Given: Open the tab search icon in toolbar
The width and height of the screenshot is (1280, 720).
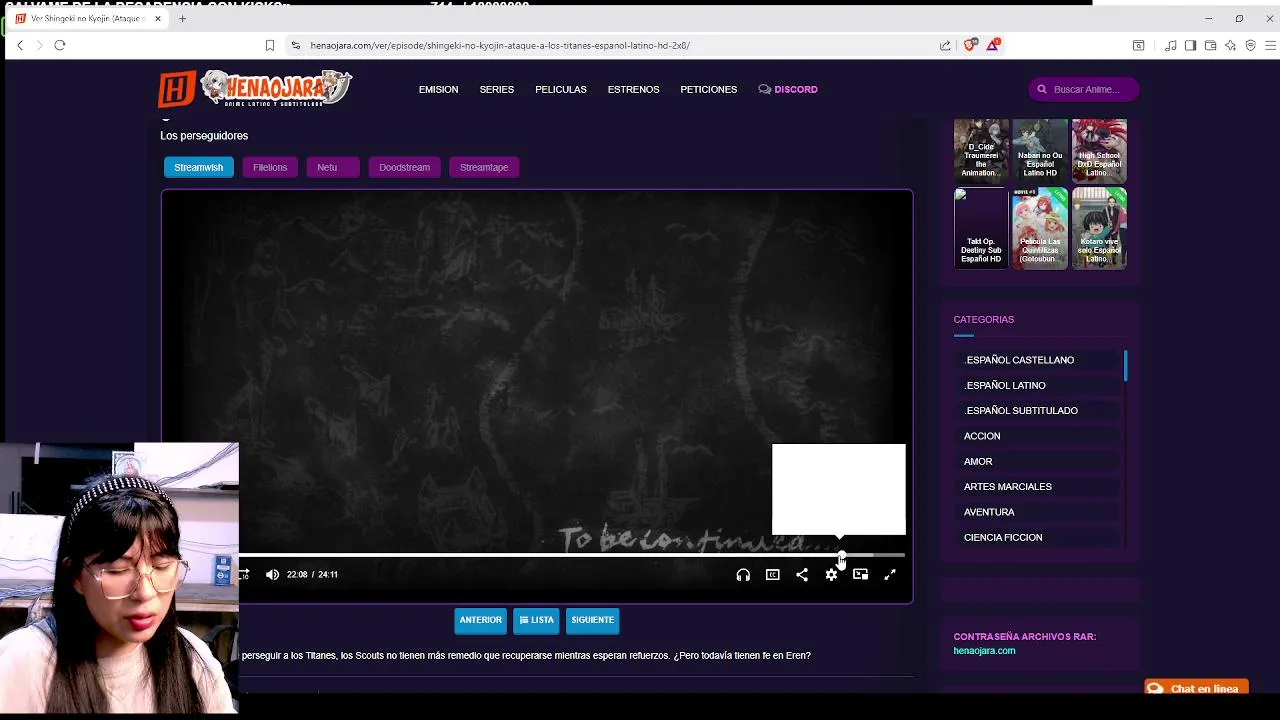Looking at the screenshot, I should [1138, 45].
